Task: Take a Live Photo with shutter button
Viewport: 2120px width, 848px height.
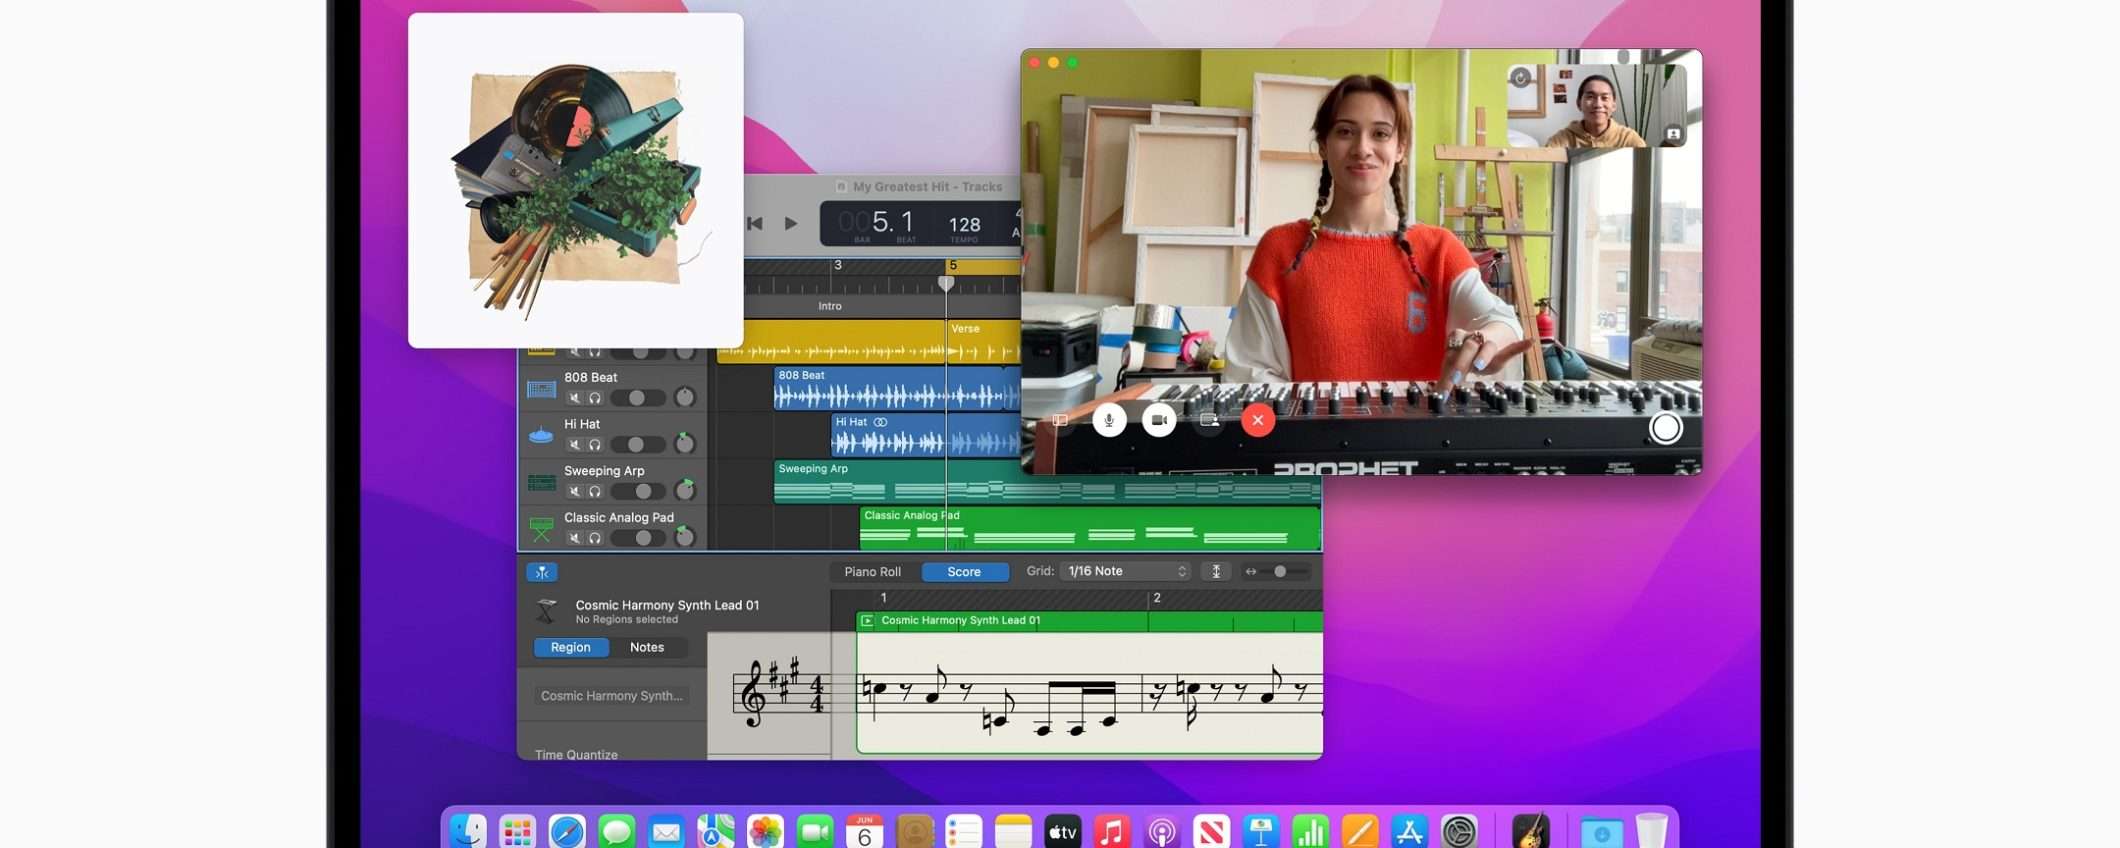Action: pos(1665,428)
